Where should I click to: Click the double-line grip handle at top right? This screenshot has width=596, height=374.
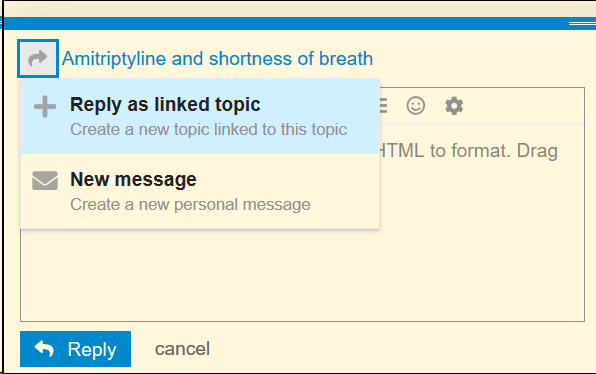coord(582,24)
